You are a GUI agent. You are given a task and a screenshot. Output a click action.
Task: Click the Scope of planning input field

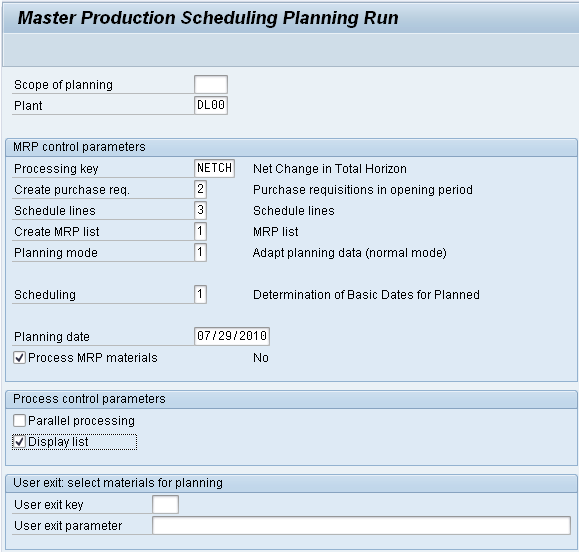tap(211, 85)
